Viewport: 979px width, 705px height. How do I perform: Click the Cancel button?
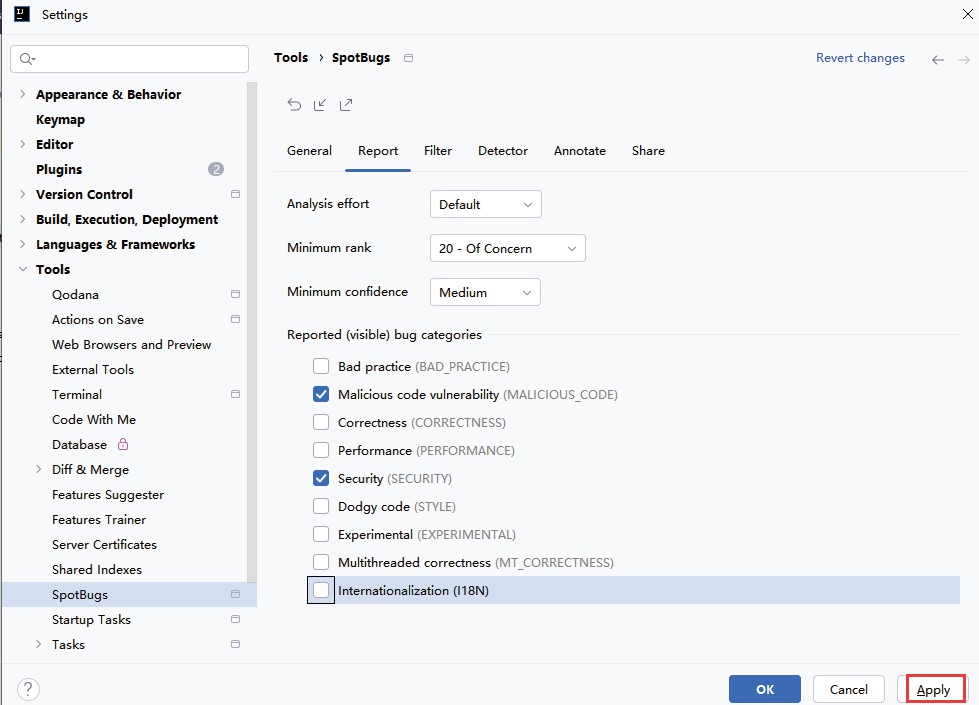click(849, 689)
